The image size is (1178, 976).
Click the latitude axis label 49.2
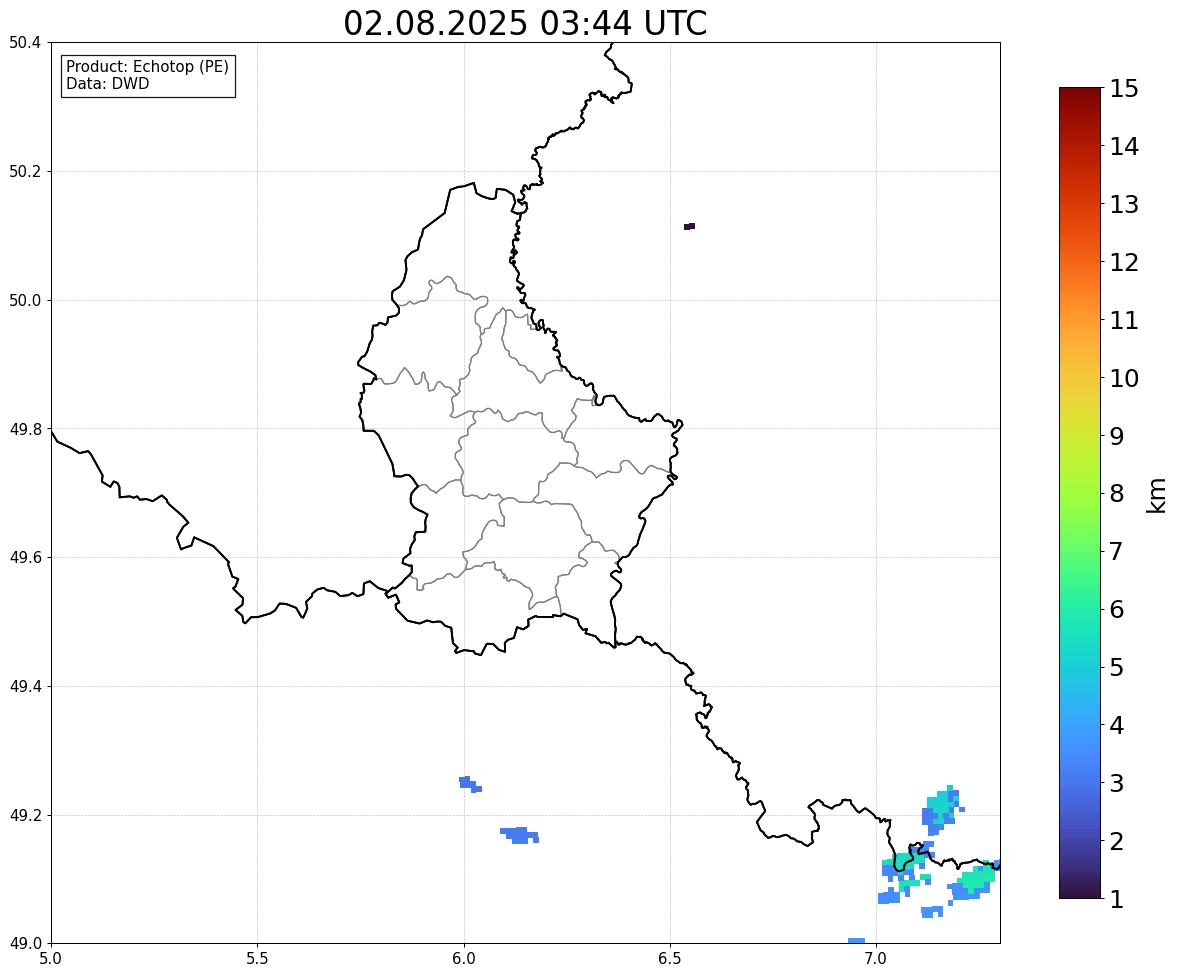(x=25, y=815)
